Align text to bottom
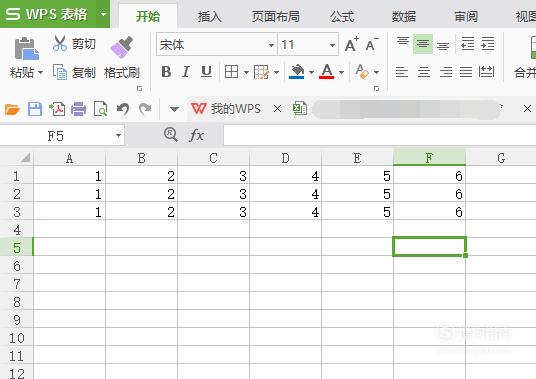This screenshot has width=536, height=379. pyautogui.click(x=443, y=45)
